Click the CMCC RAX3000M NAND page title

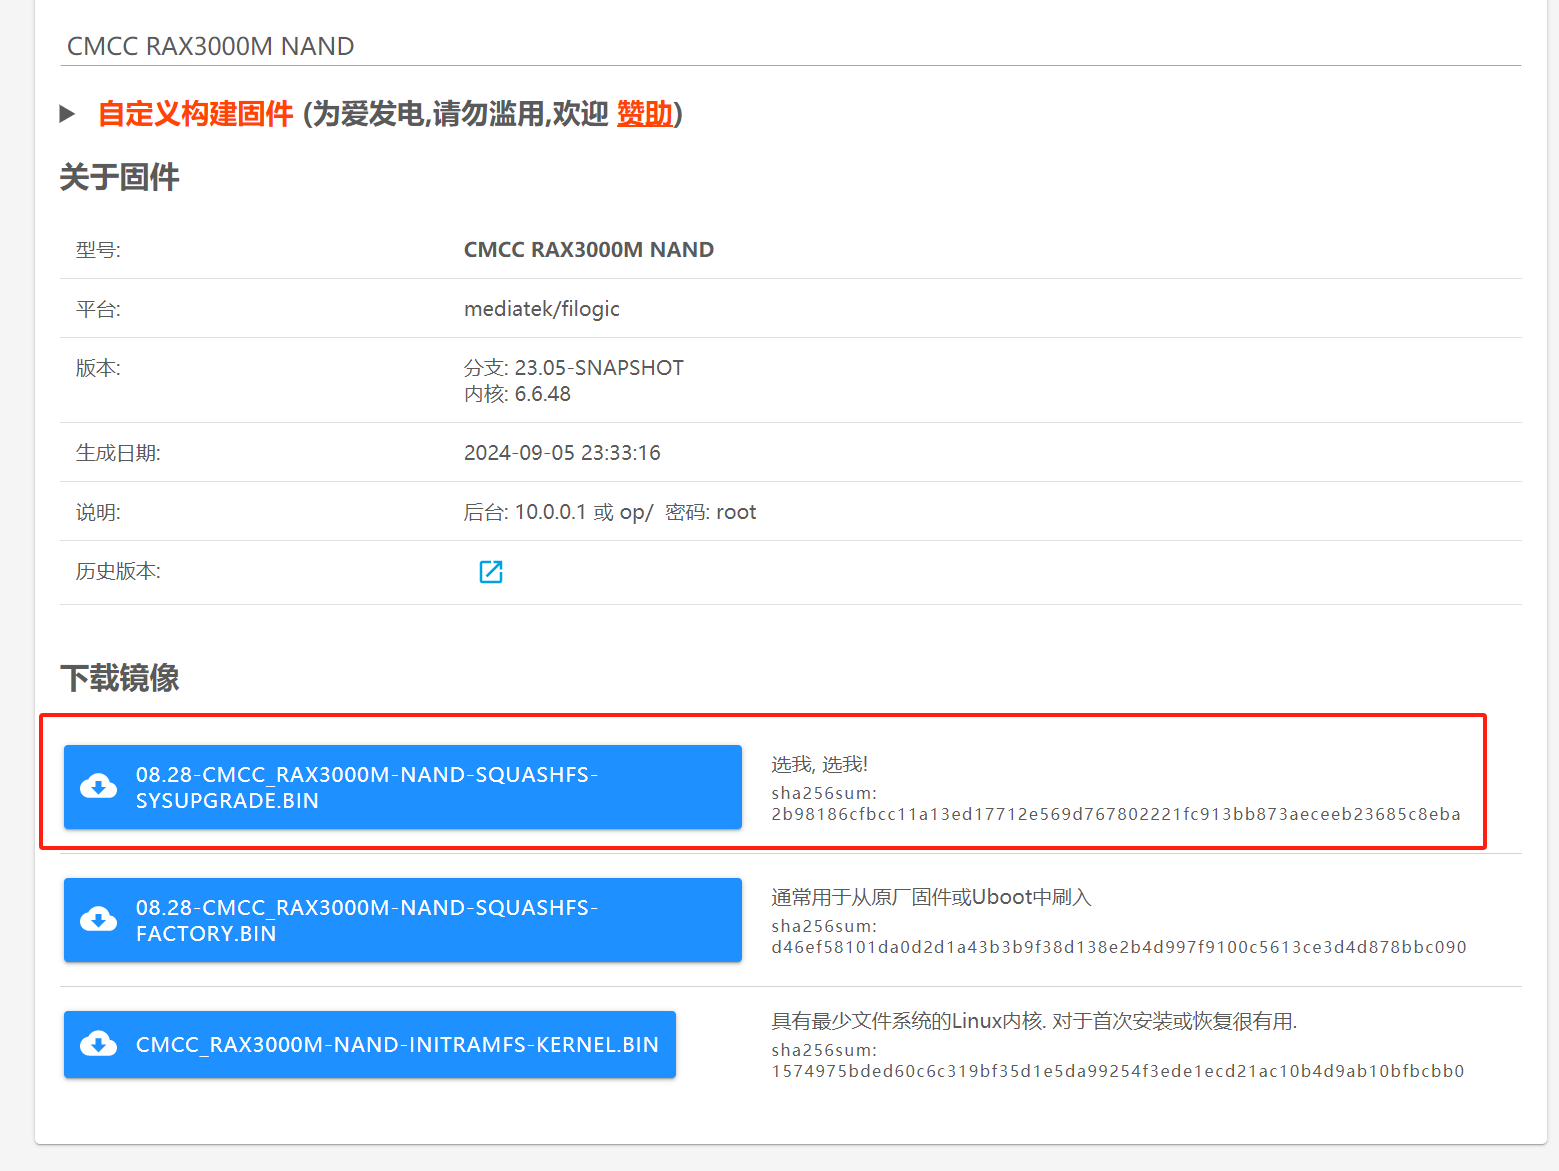(x=210, y=46)
